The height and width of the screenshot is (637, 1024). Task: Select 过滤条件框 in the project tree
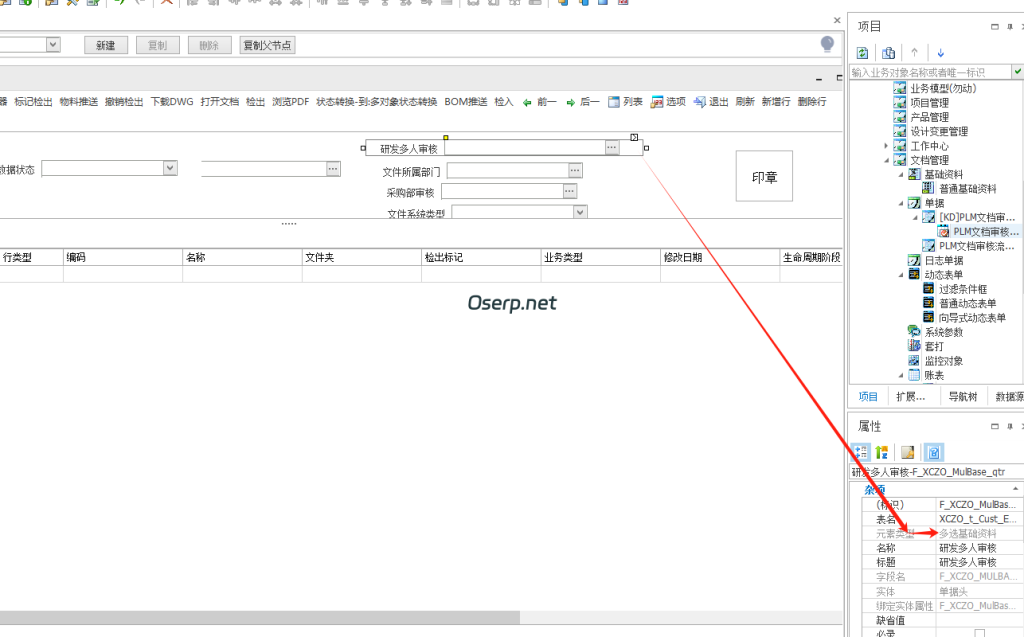click(964, 289)
